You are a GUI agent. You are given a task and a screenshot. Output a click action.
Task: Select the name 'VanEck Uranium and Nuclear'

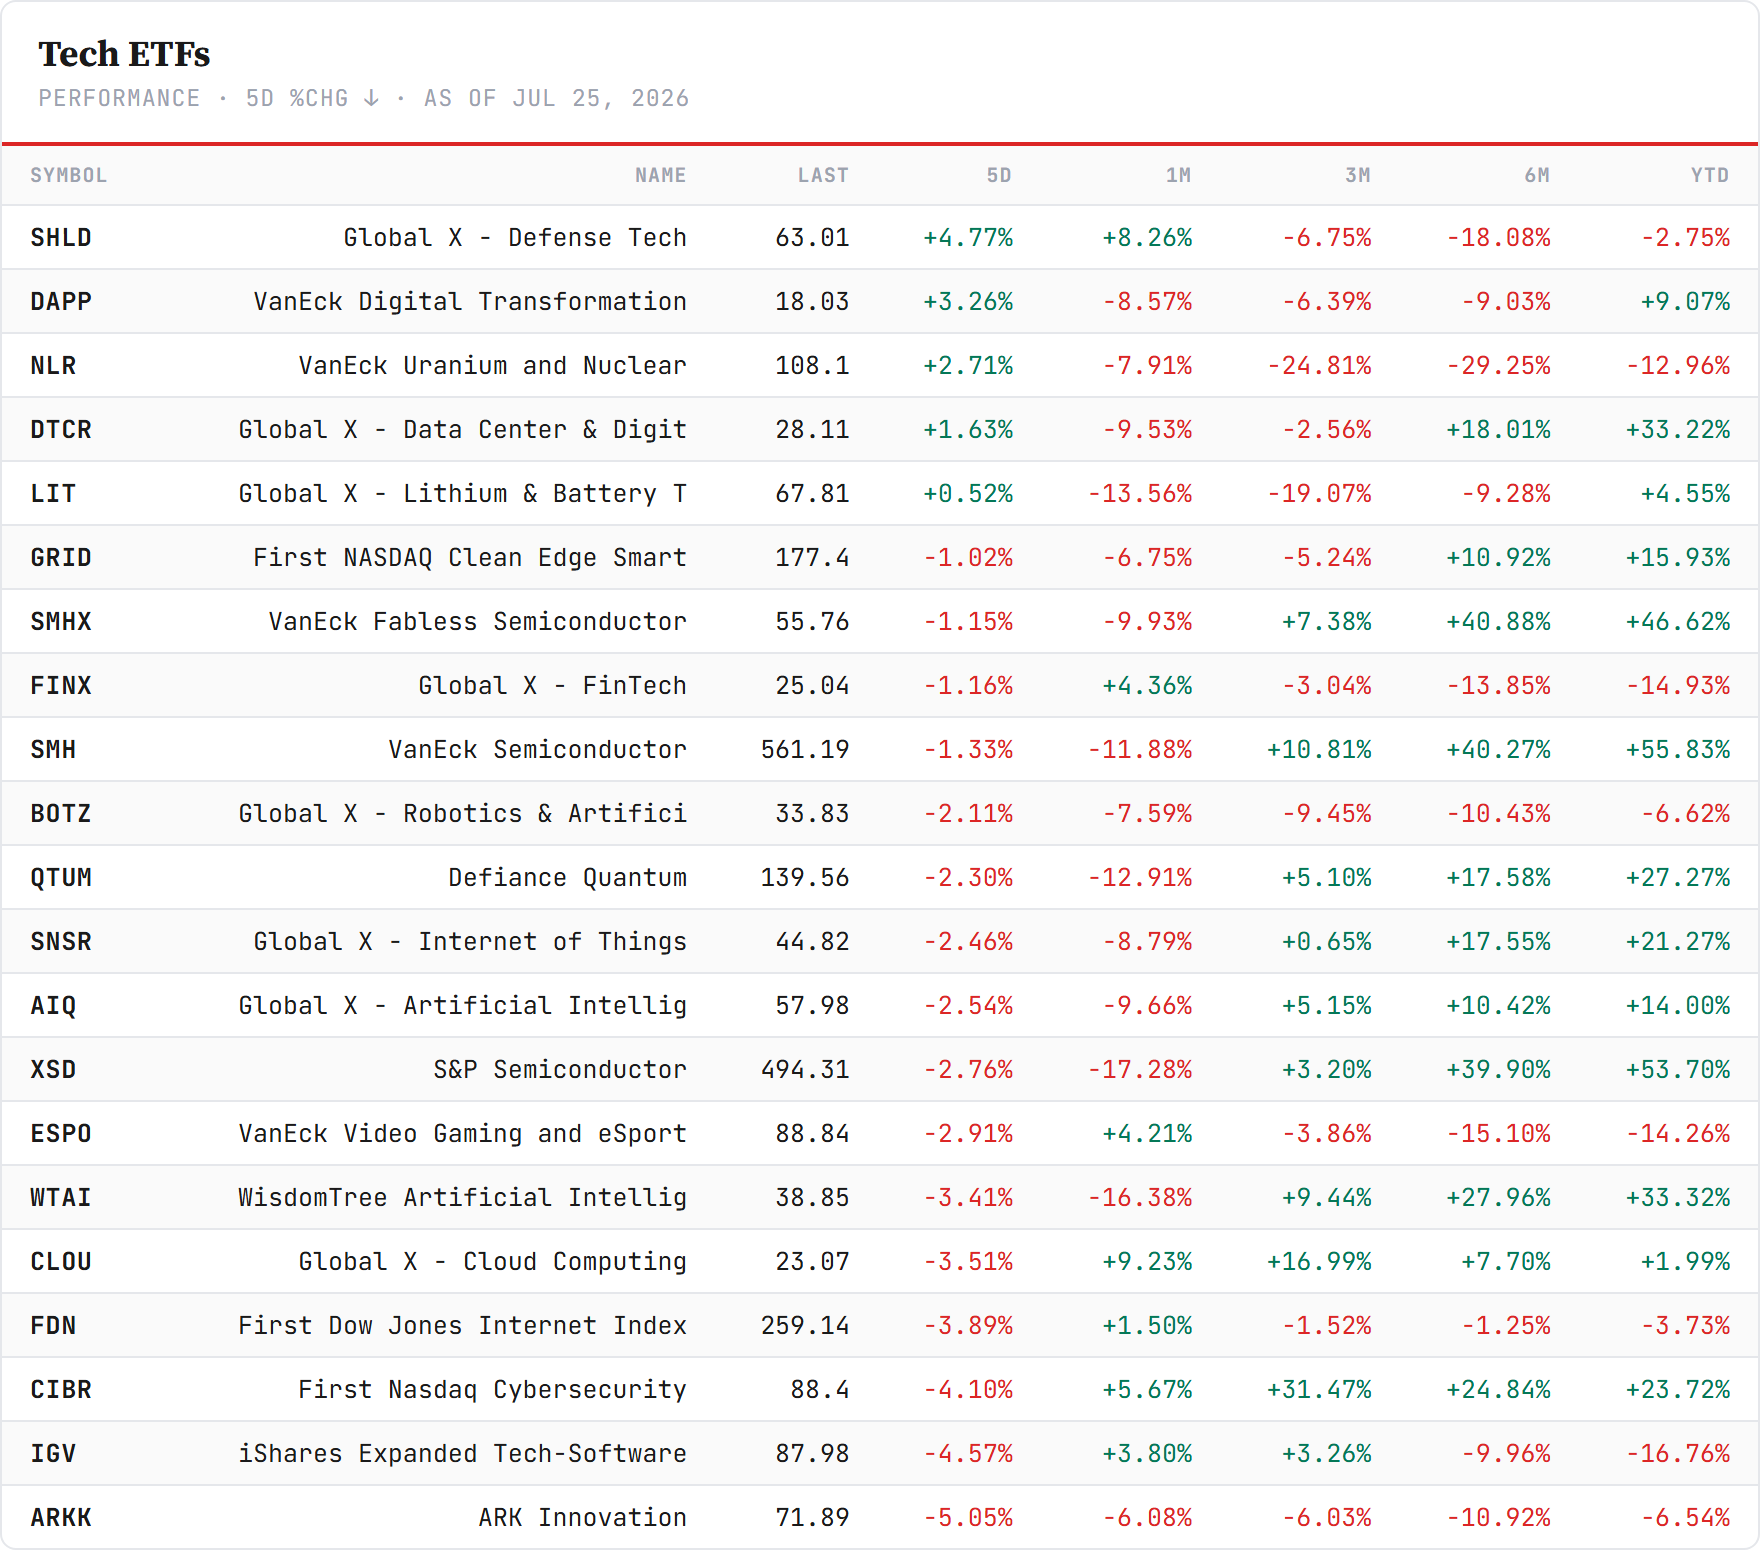tap(493, 366)
